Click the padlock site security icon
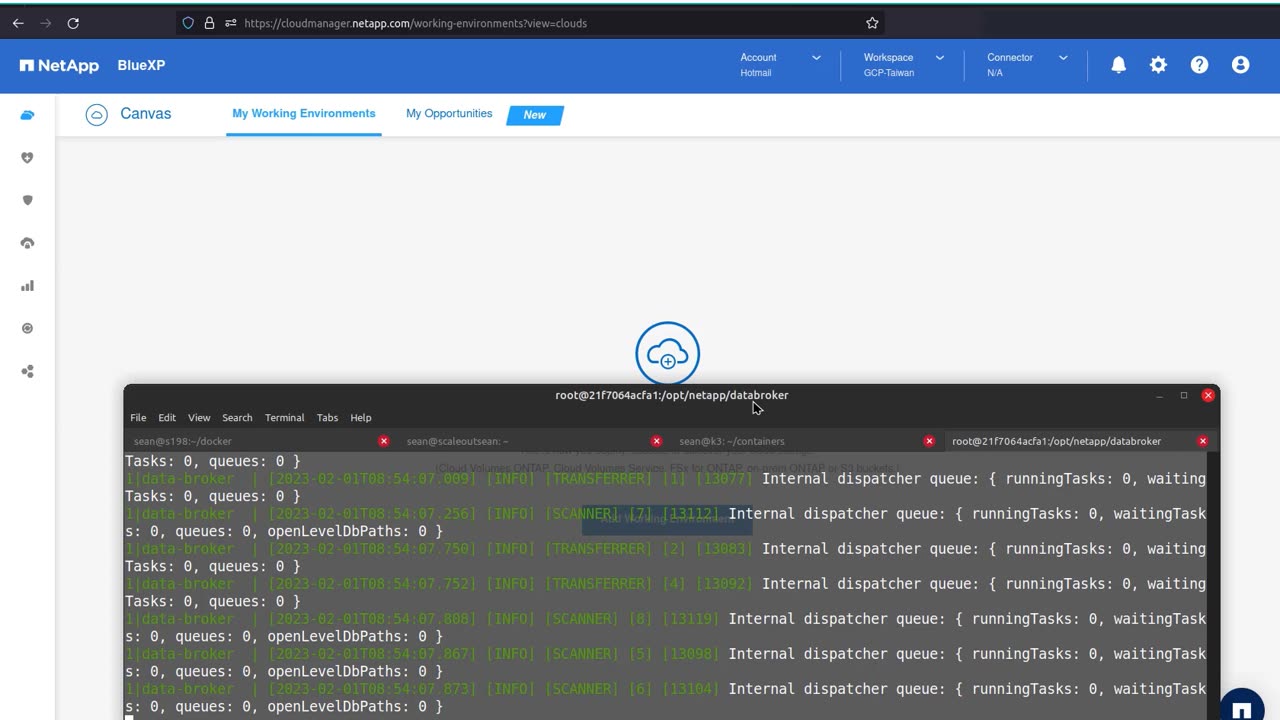Screen dimensions: 1280x720 tap(209, 23)
